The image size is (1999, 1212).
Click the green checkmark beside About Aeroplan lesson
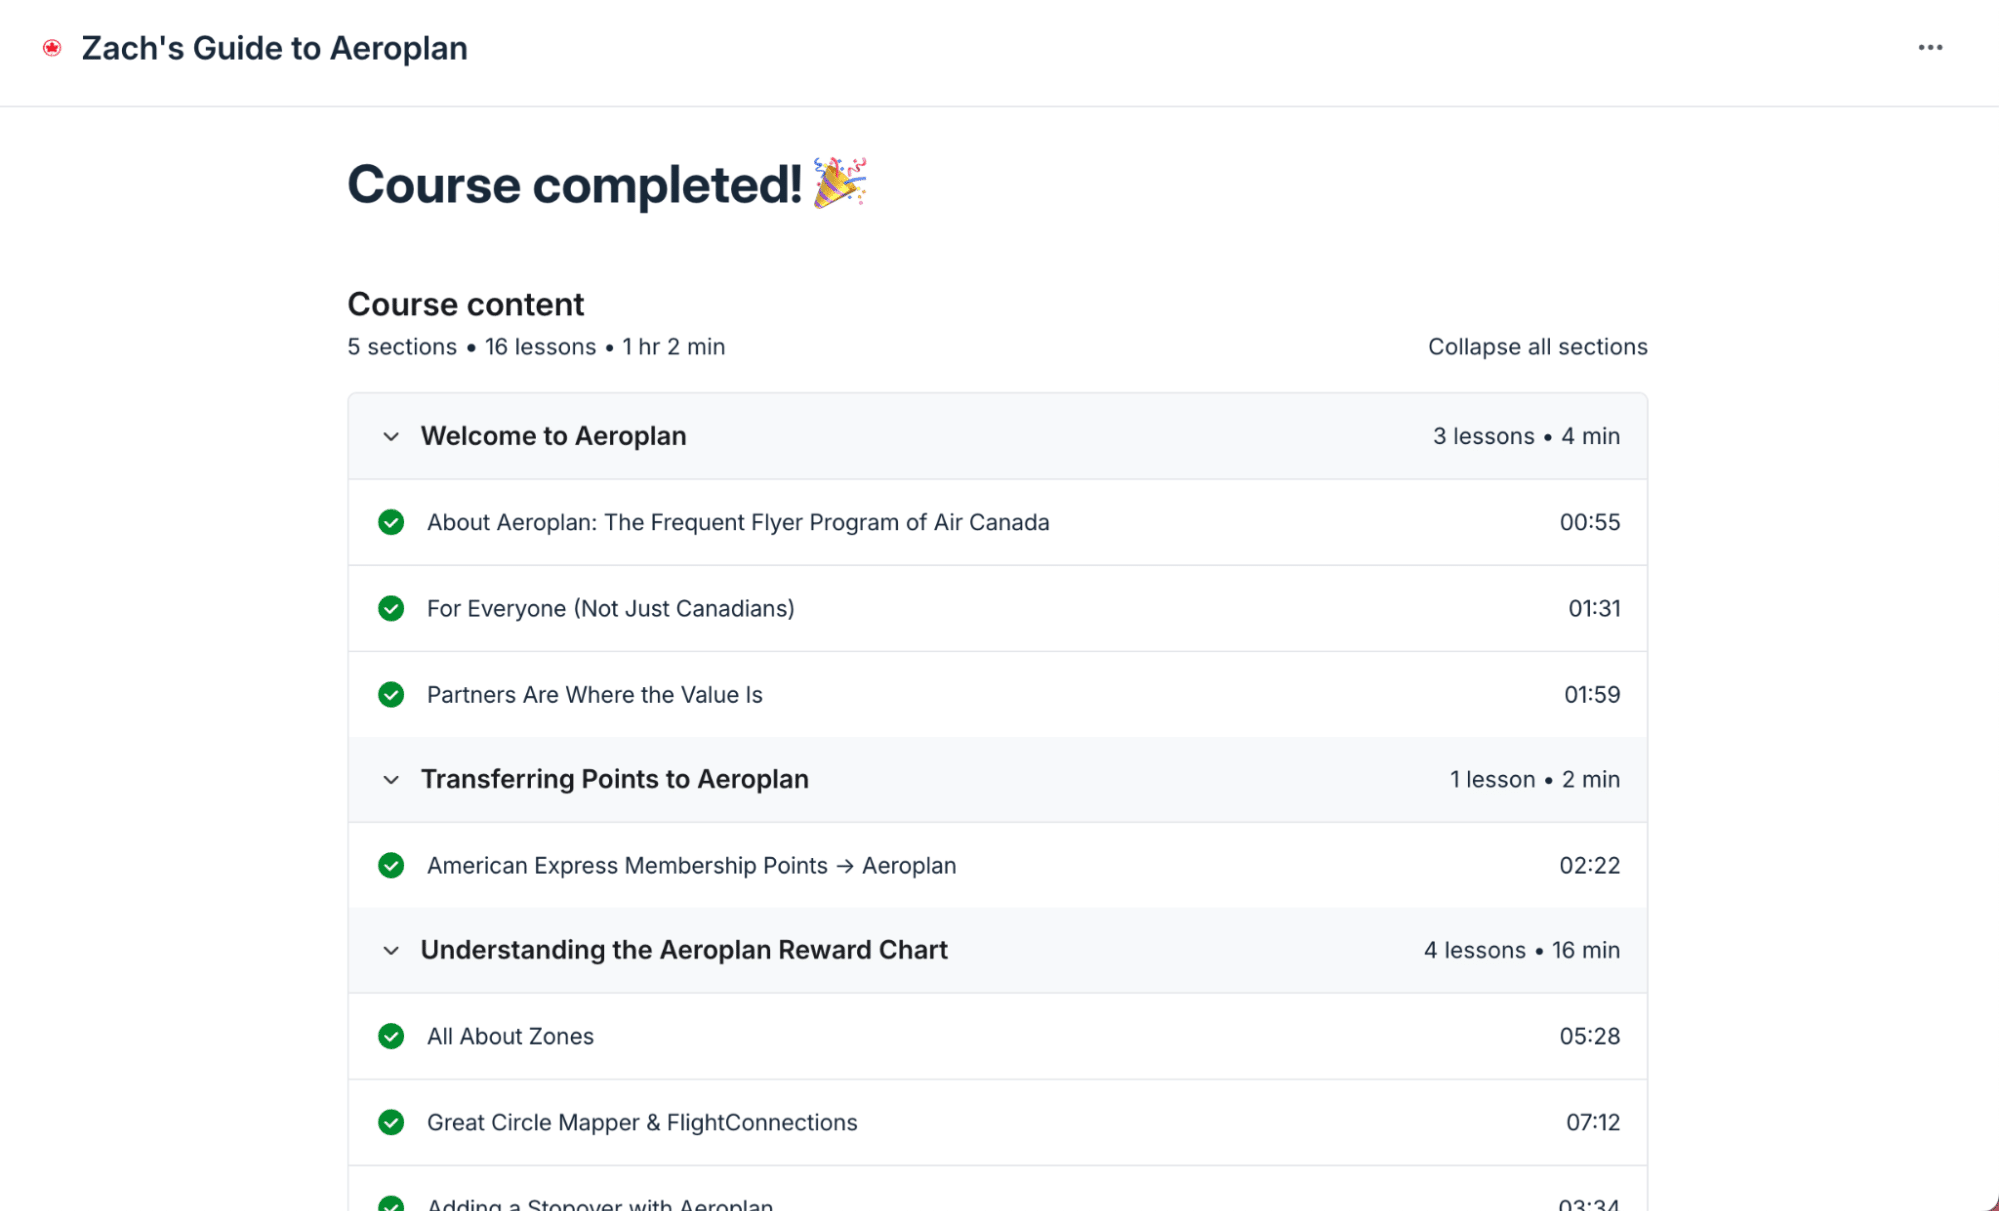coord(391,522)
